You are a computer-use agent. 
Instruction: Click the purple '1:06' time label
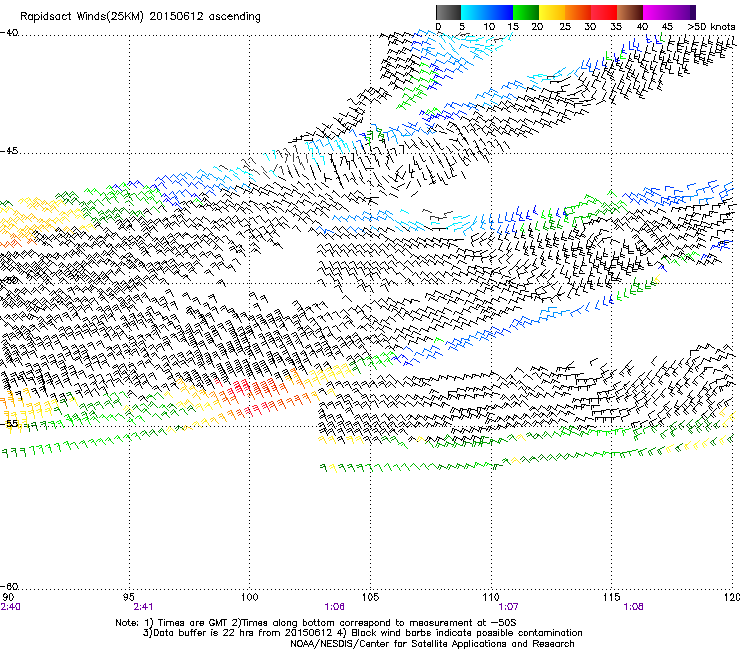pyautogui.click(x=334, y=607)
